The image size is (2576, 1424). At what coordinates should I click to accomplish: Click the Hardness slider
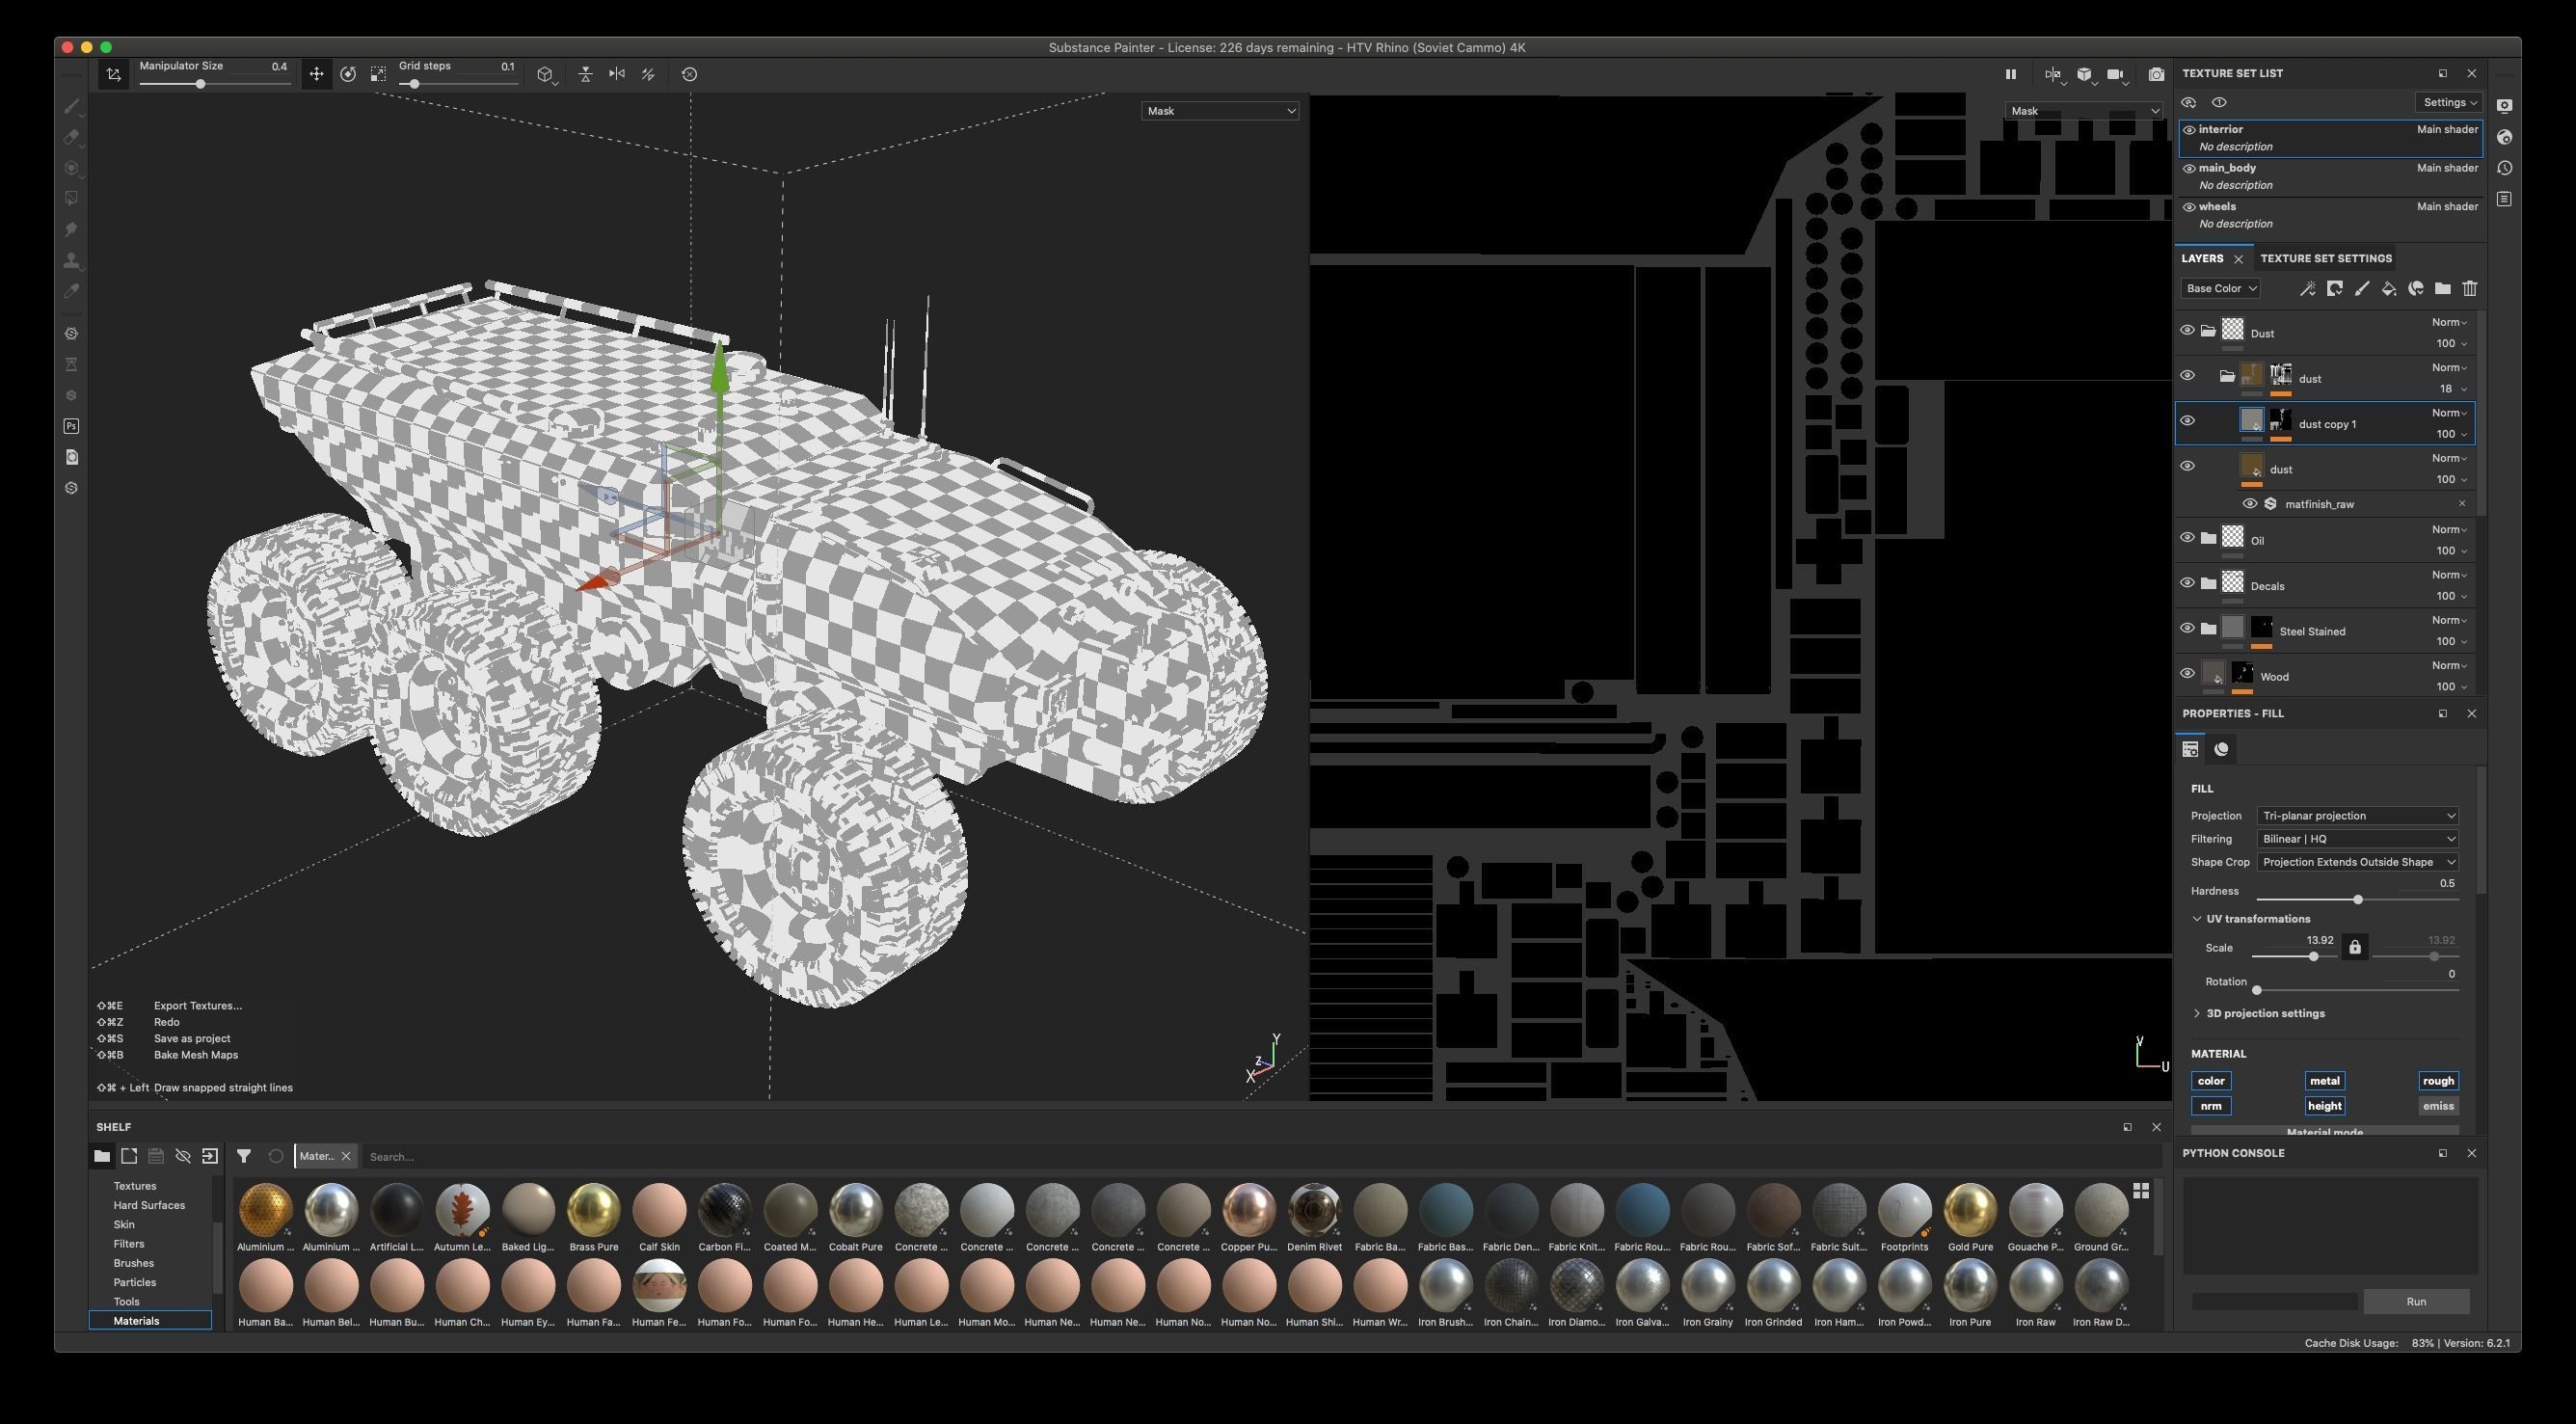(x=2357, y=900)
